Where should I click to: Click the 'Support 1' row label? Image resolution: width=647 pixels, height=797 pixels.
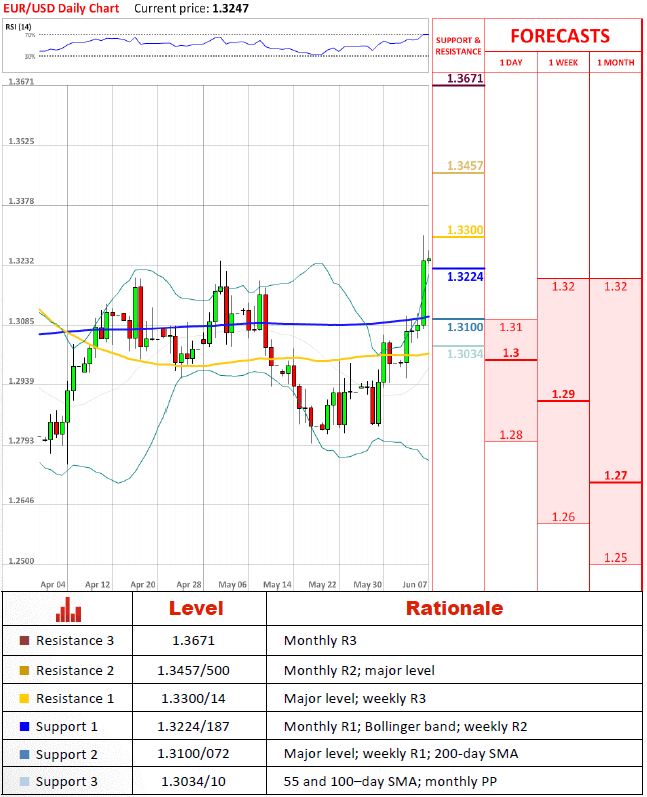(67, 727)
